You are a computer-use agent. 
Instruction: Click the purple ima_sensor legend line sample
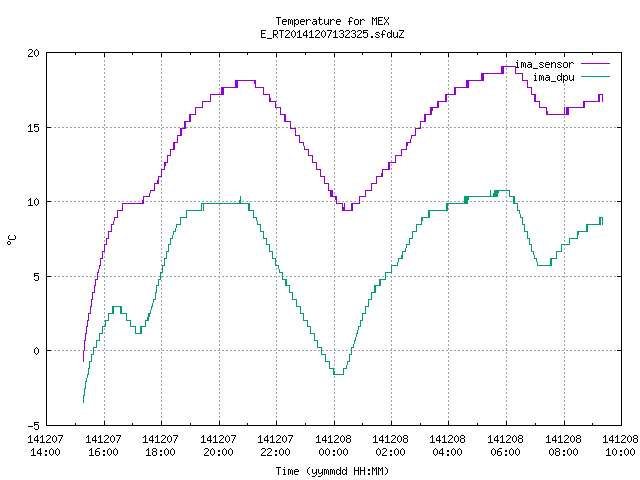(595, 64)
